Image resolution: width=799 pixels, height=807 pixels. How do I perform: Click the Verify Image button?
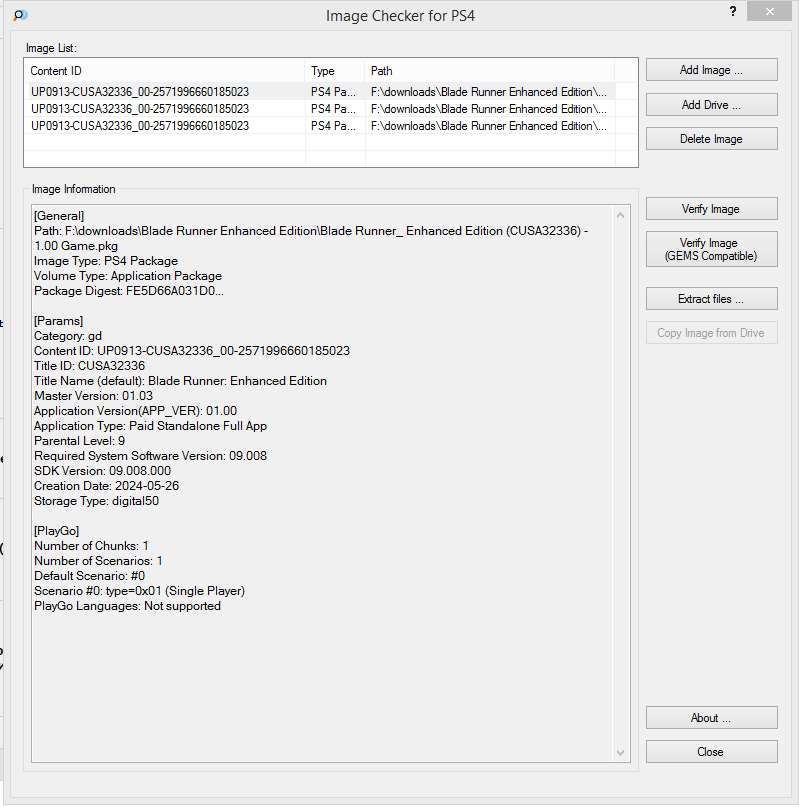[711, 208]
